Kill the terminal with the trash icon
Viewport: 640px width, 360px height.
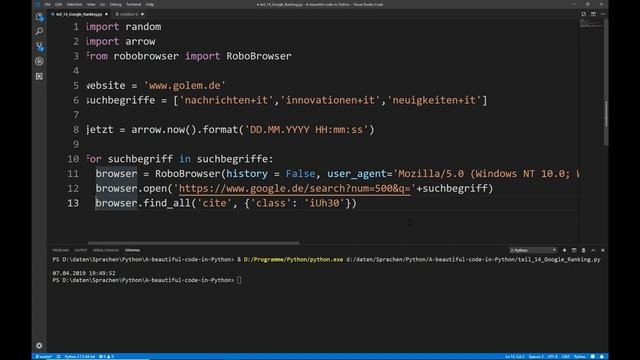(x=583, y=250)
